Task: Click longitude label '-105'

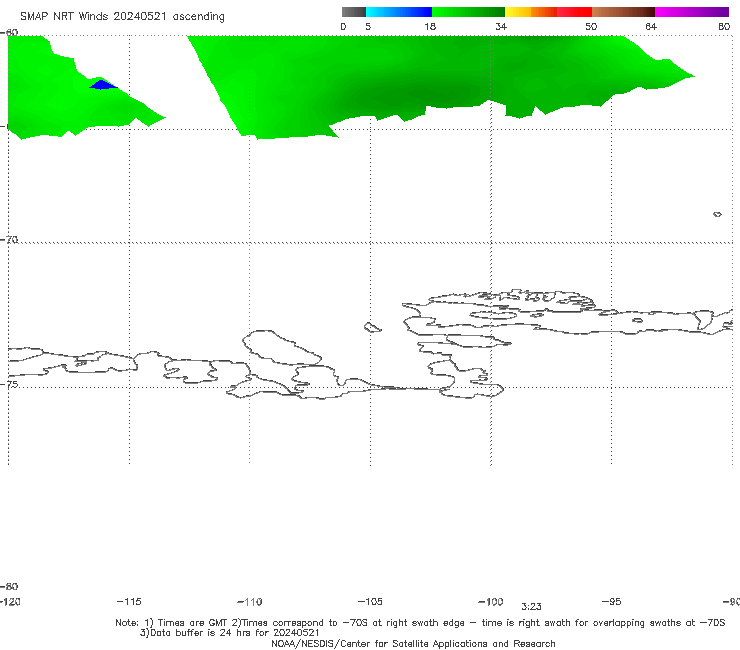Action: point(370,601)
